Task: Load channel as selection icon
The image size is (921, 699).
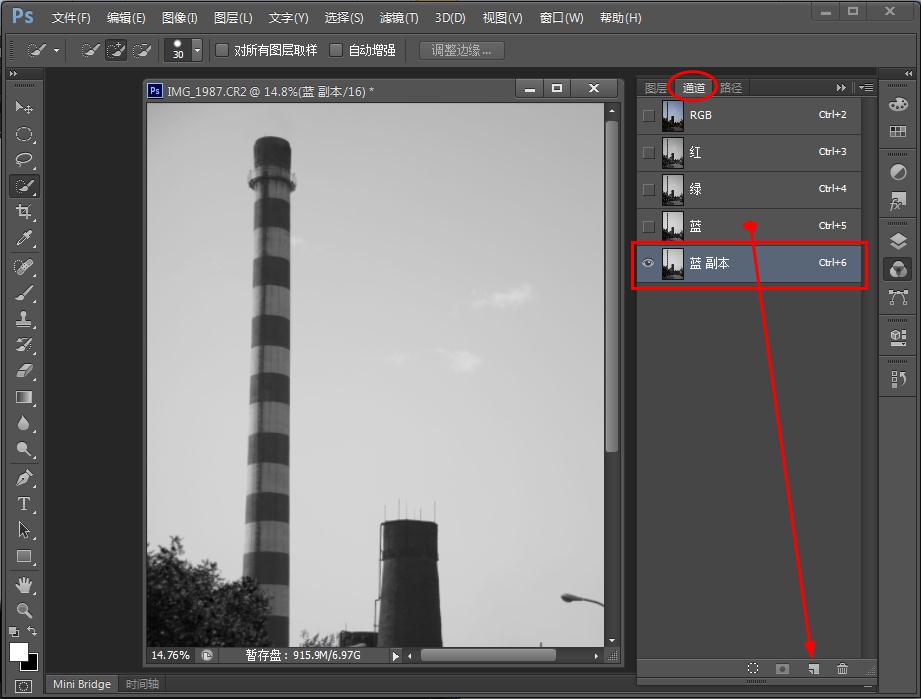Action: 753,669
